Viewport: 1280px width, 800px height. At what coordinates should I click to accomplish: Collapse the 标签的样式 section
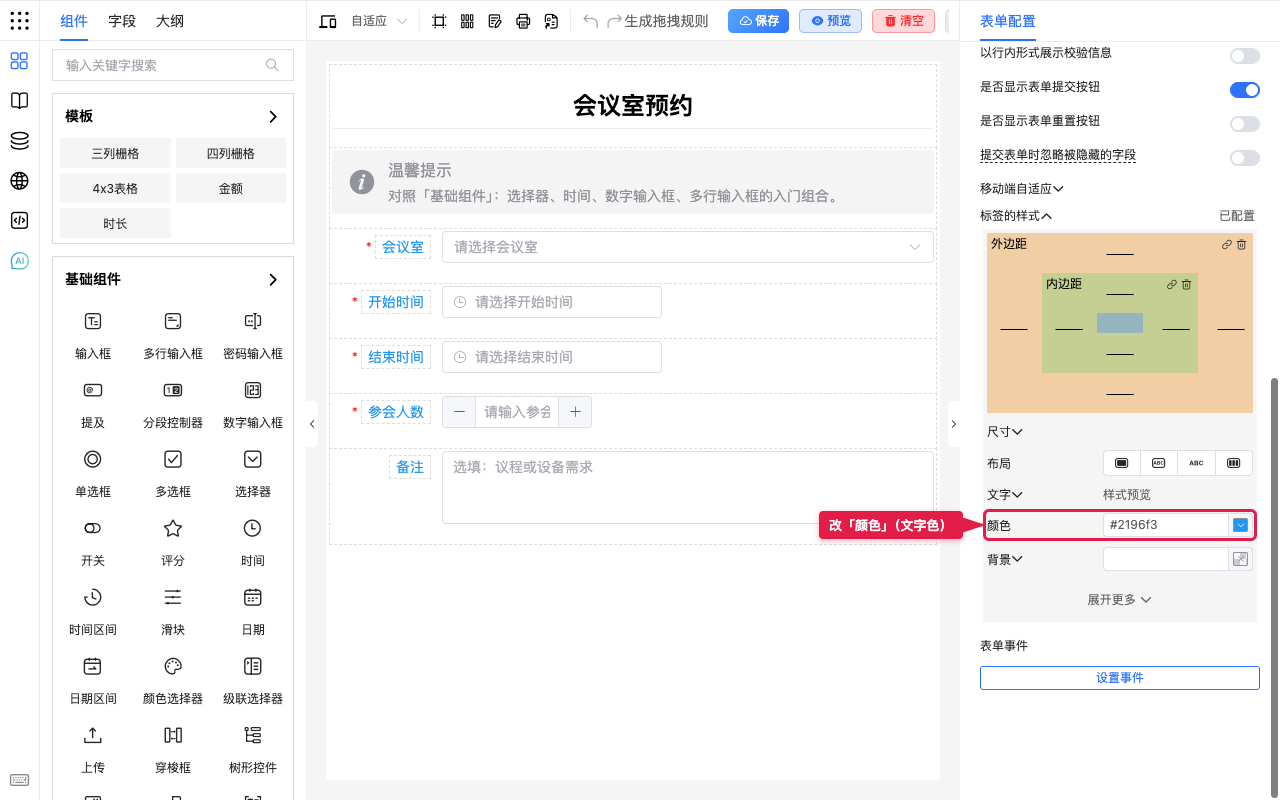tap(1016, 216)
